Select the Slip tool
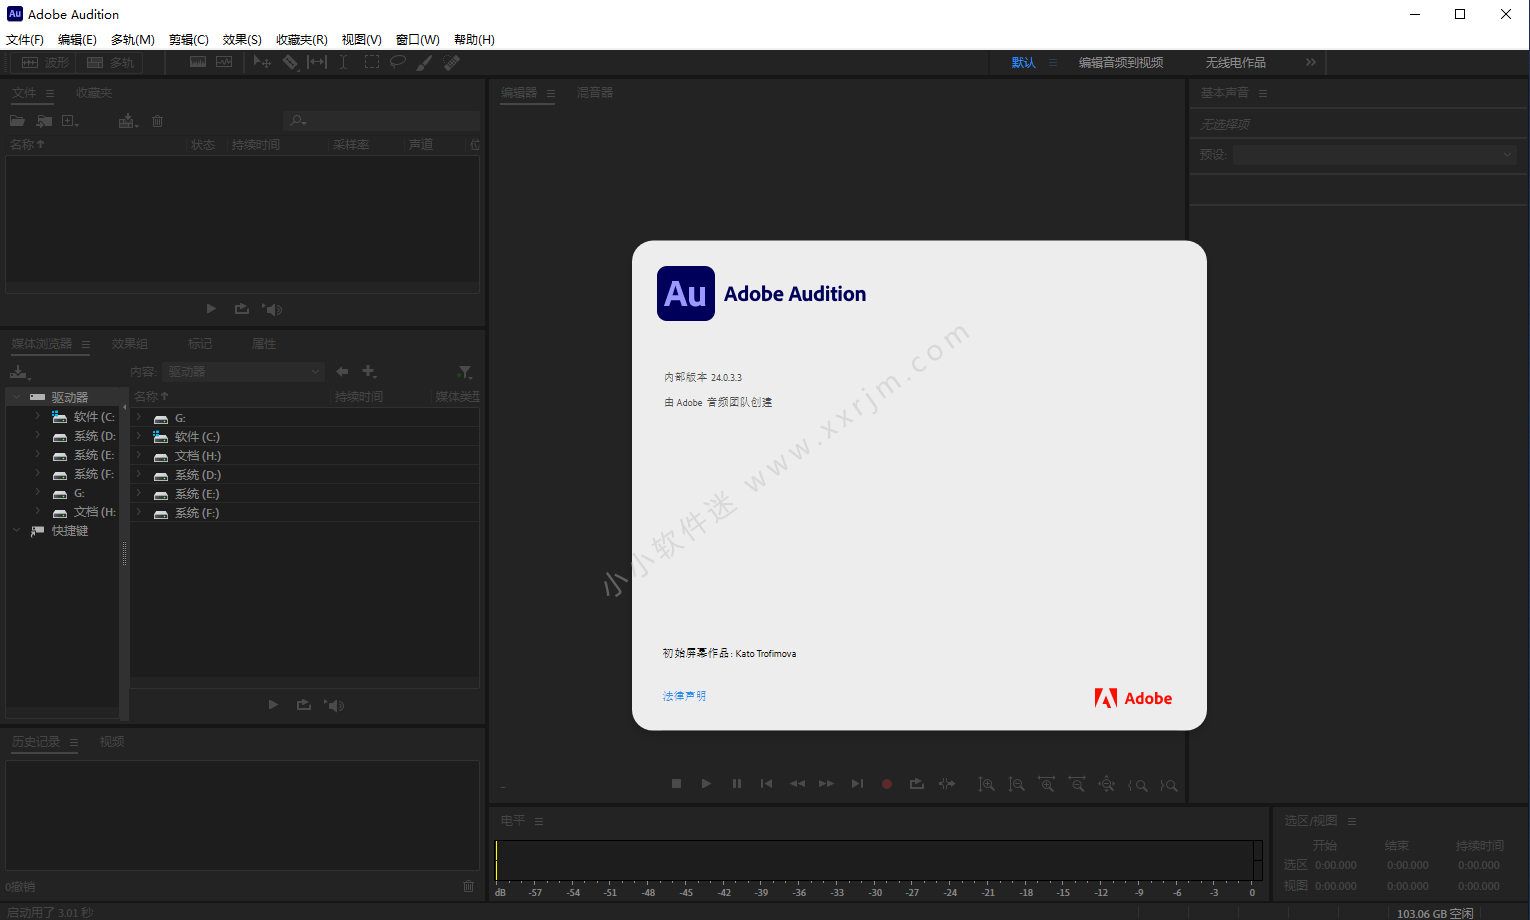Viewport: 1530px width, 920px height. (317, 62)
